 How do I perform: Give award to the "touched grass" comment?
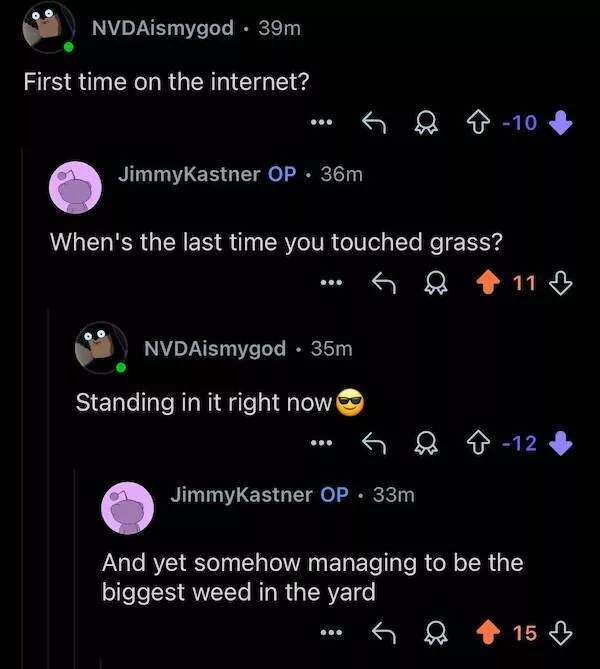435,283
